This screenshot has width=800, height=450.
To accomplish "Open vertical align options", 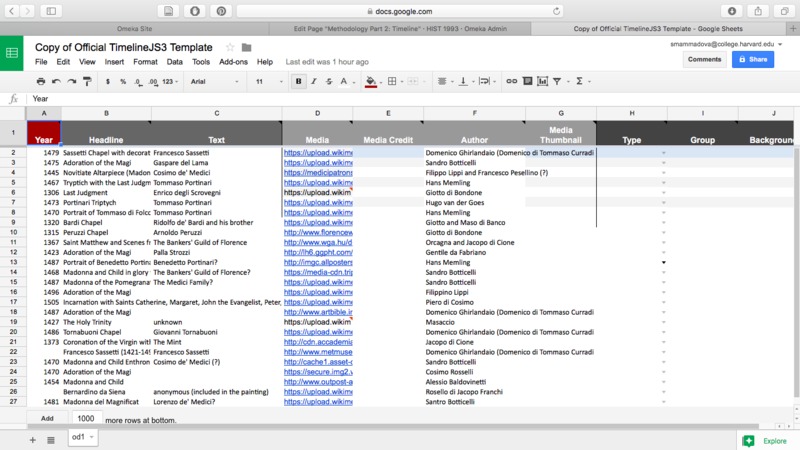I will pos(463,81).
